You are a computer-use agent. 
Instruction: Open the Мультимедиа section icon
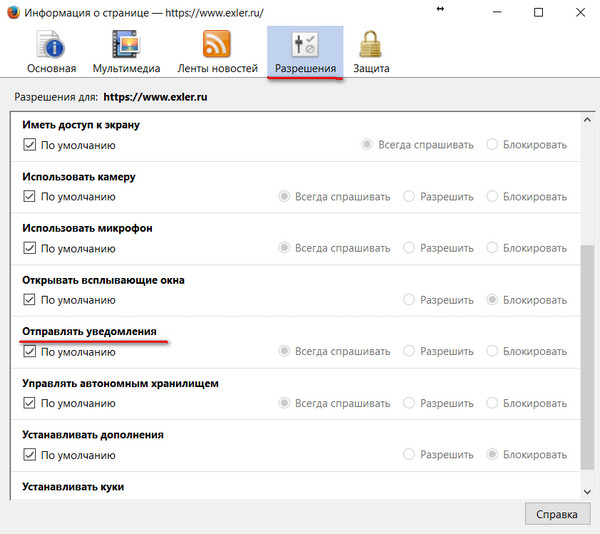pyautogui.click(x=126, y=45)
